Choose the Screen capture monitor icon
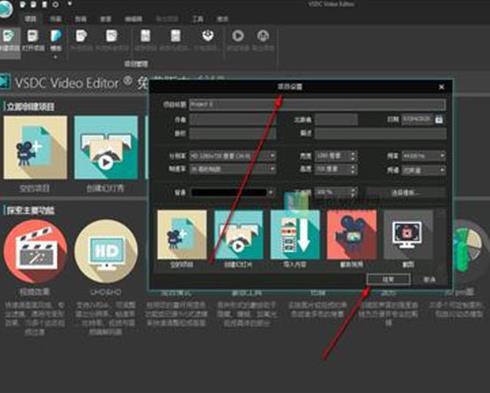This screenshot has width=490, height=393. (408, 235)
